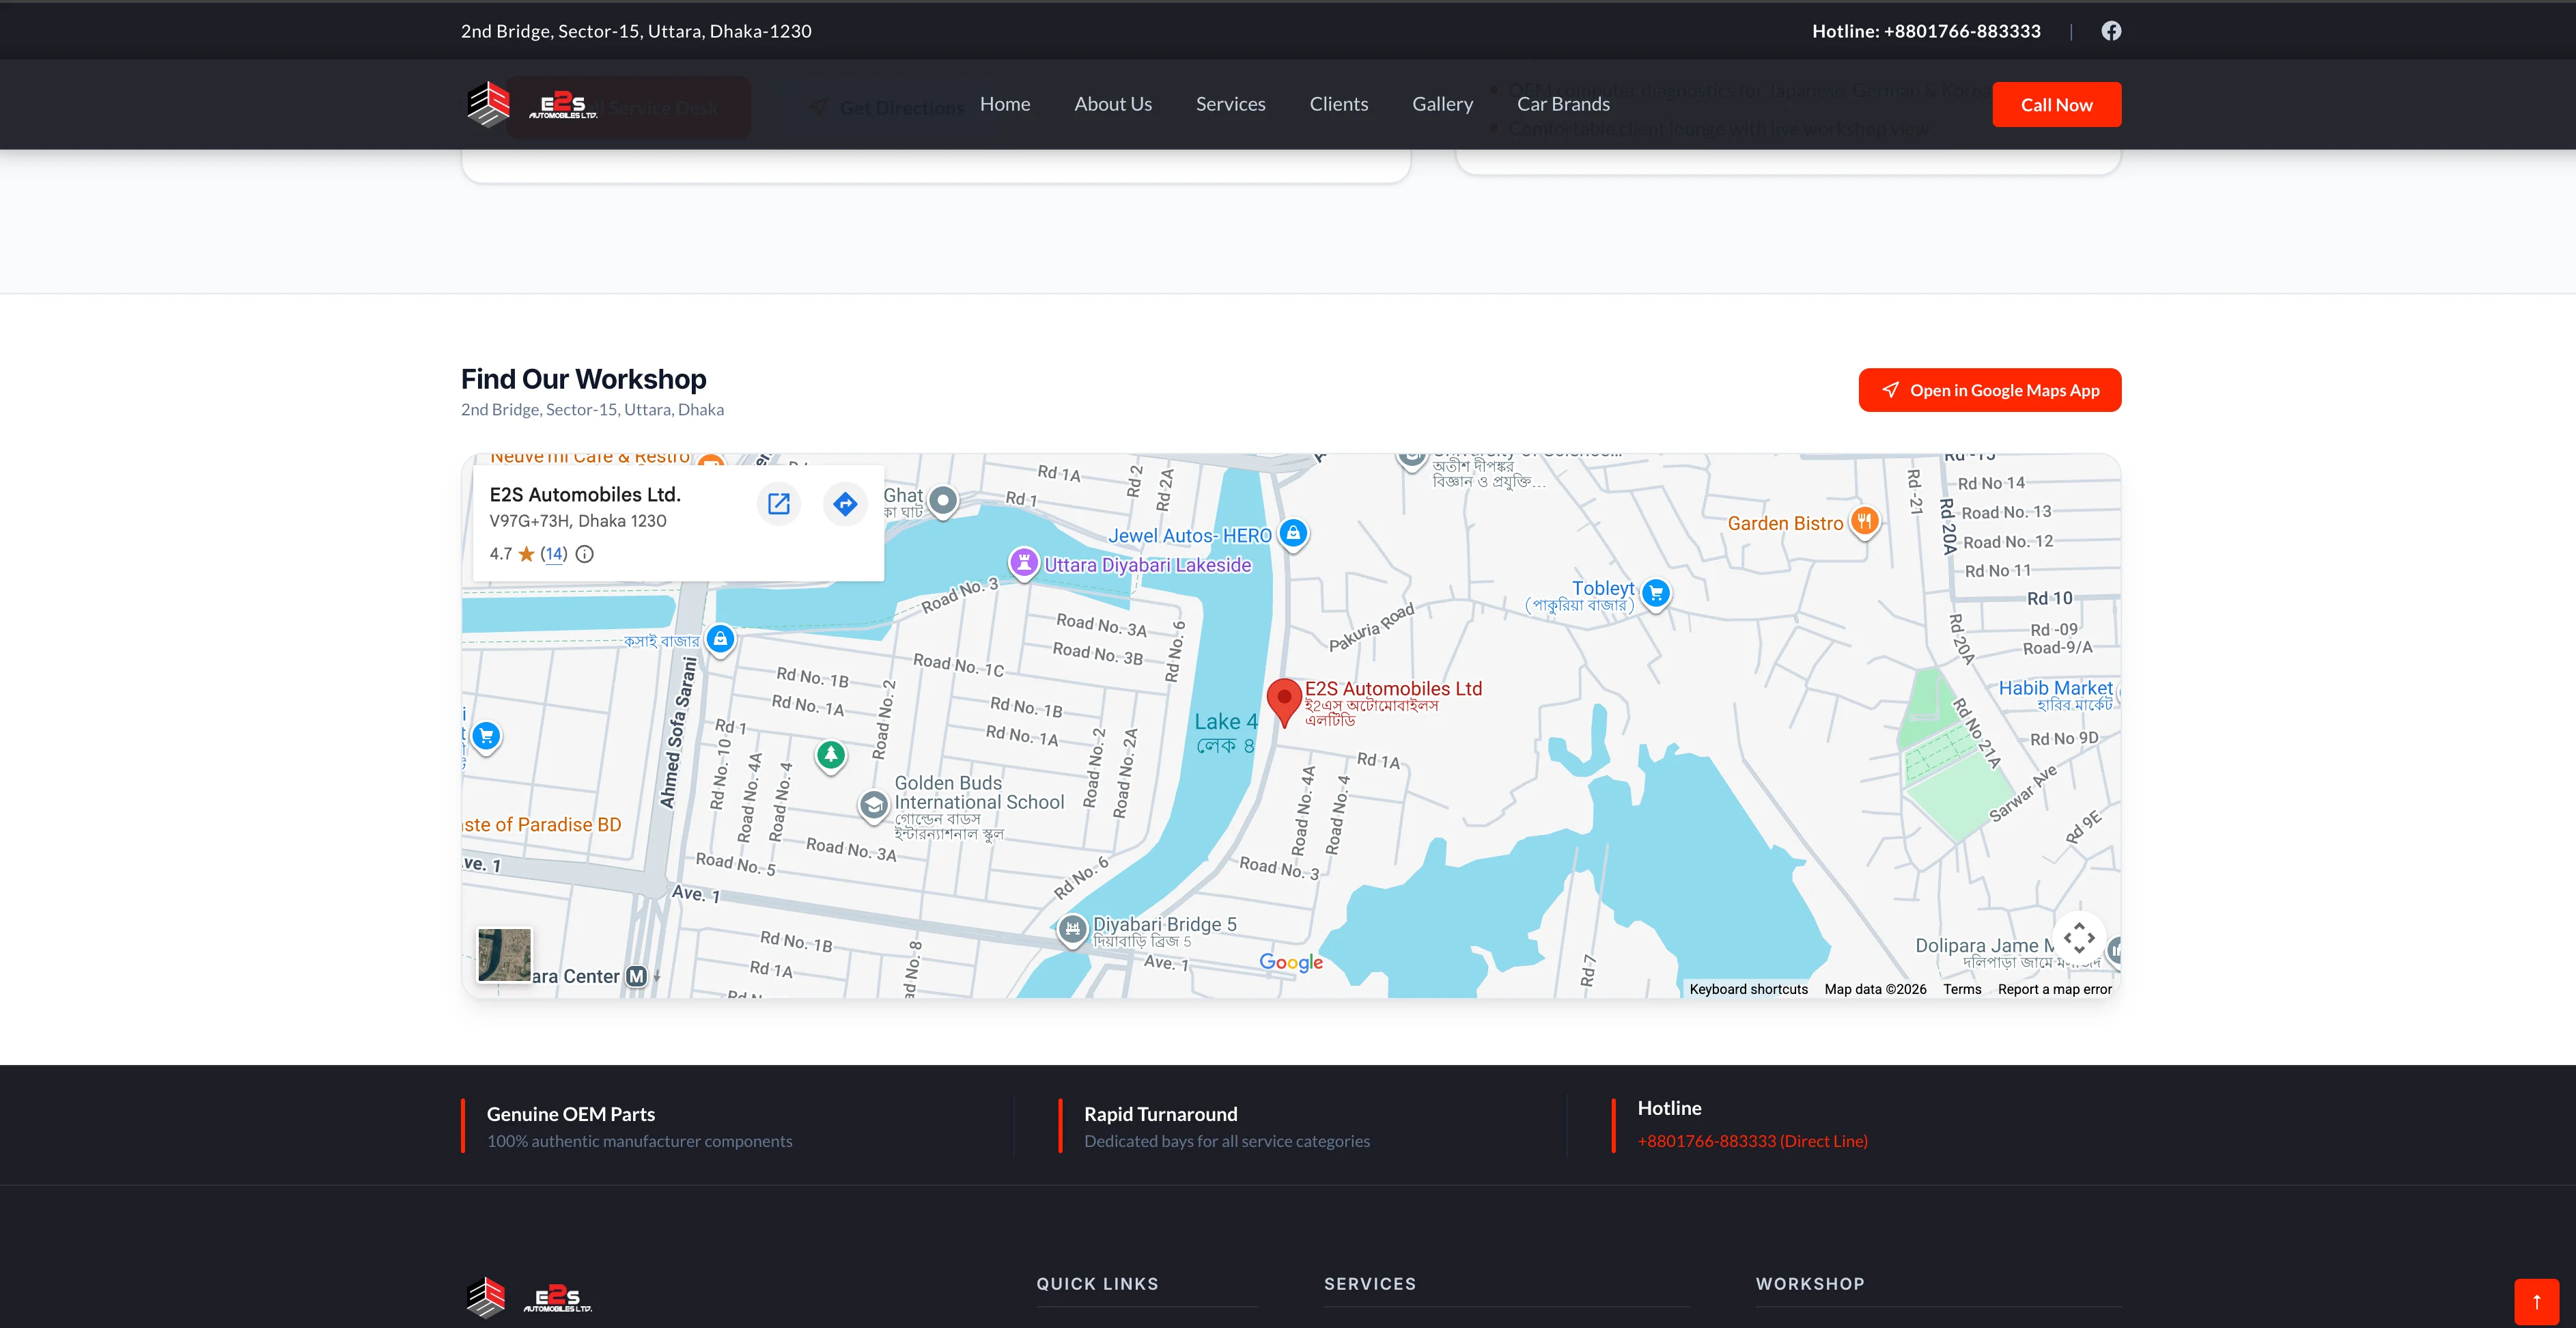Click the blue lock marker near কসাই বাজার

[720, 639]
